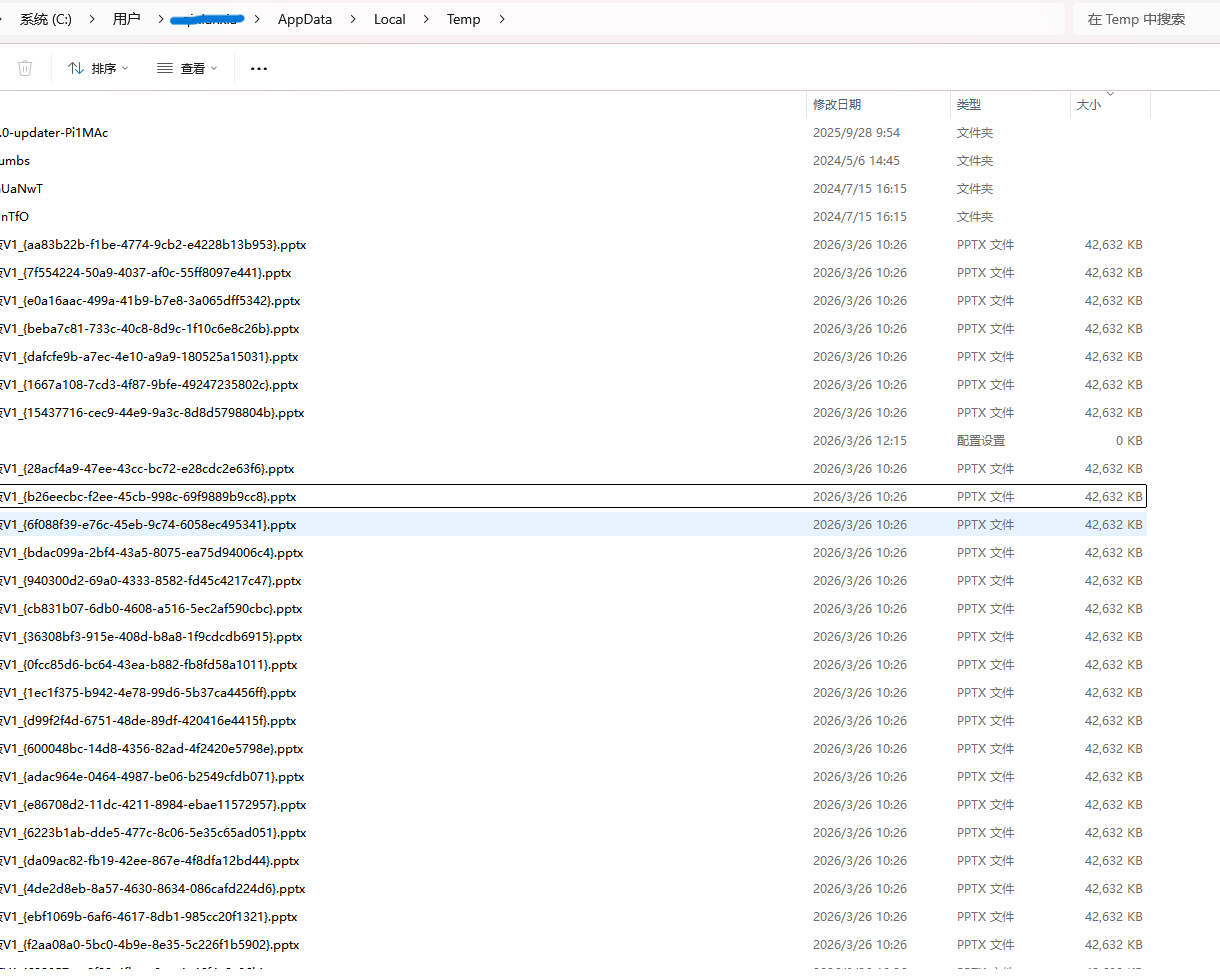
Task: Select file {4de2d8eb-8a57-4630-8634-086cafd224d6}.pptx
Action: 573,888
